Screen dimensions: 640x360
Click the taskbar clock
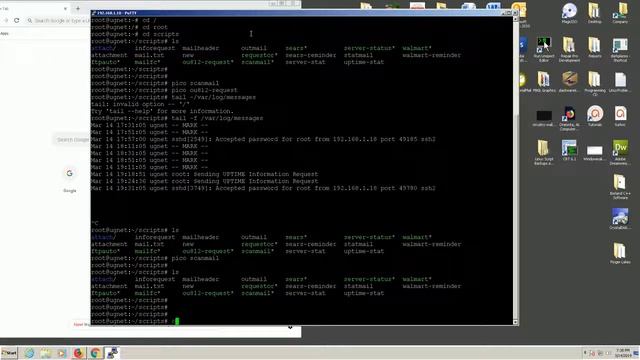(623, 353)
